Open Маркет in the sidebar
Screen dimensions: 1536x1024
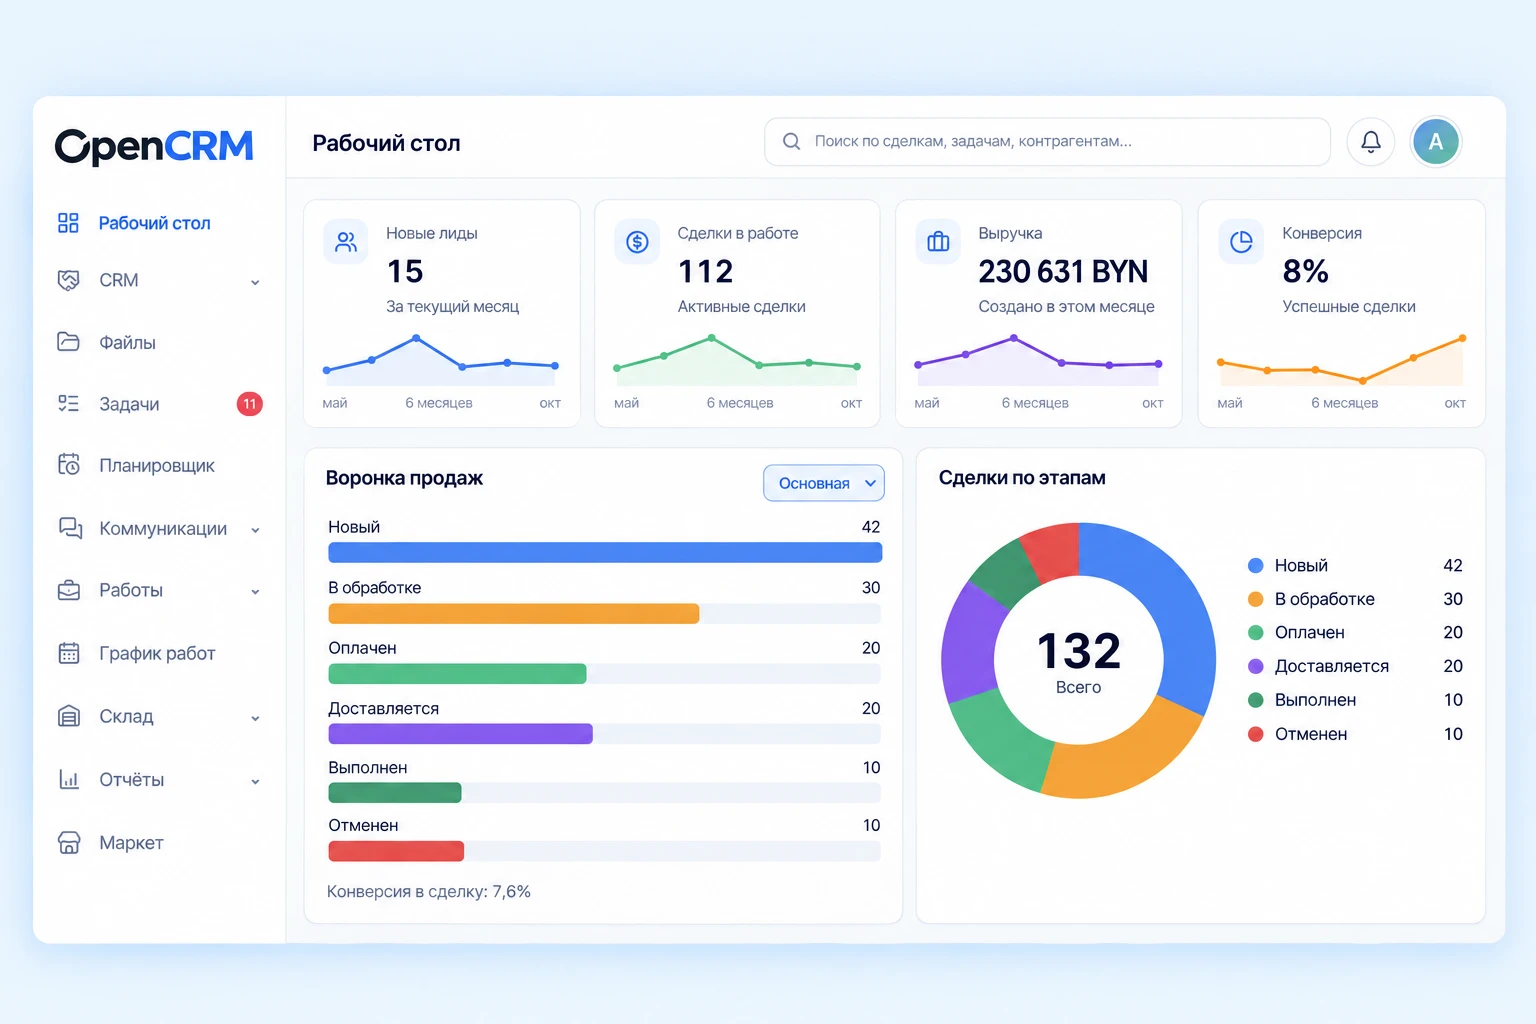131,843
